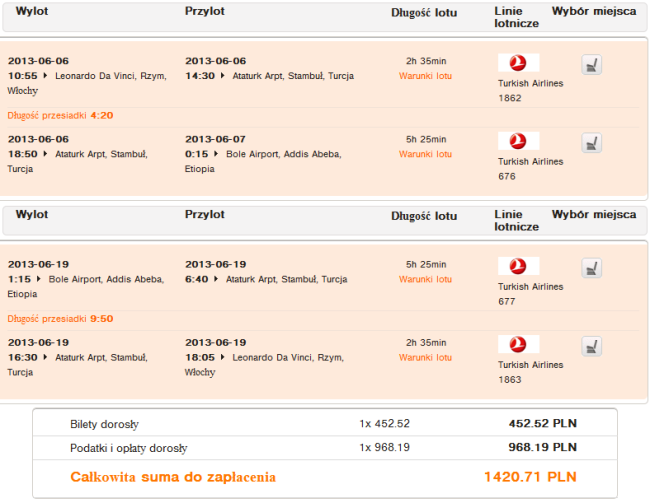650x503 pixels.
Task: Select seat for Turkish Airlines flight 1863
Action: click(x=591, y=346)
